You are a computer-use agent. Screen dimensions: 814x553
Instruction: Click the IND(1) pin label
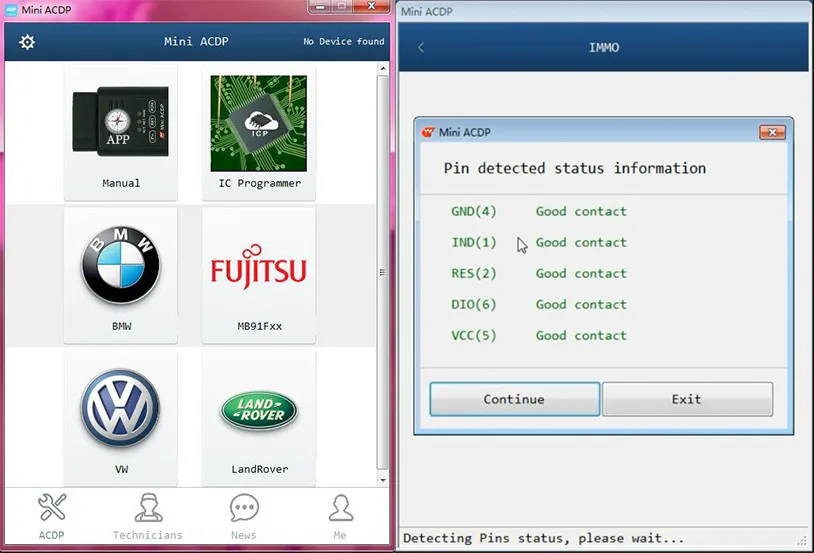(x=473, y=242)
